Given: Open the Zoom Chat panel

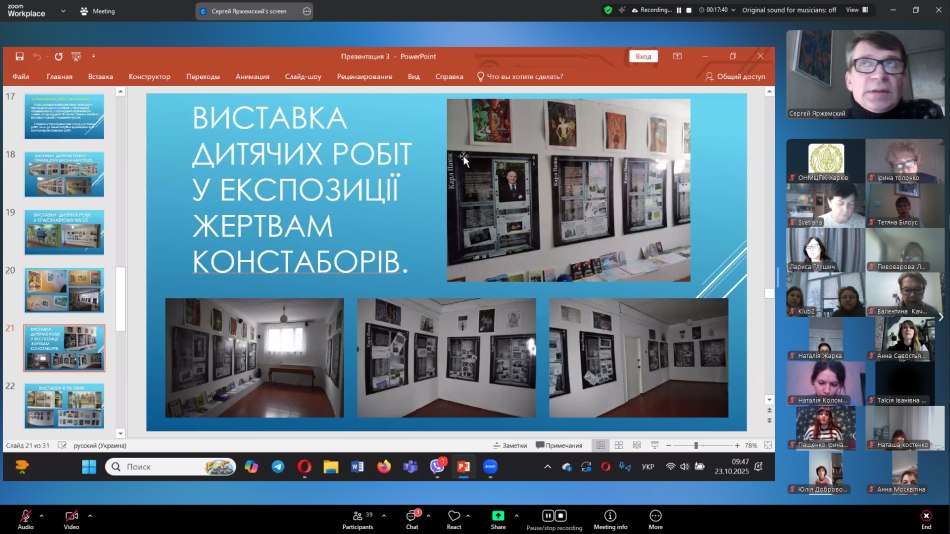Looking at the screenshot, I should (x=411, y=516).
